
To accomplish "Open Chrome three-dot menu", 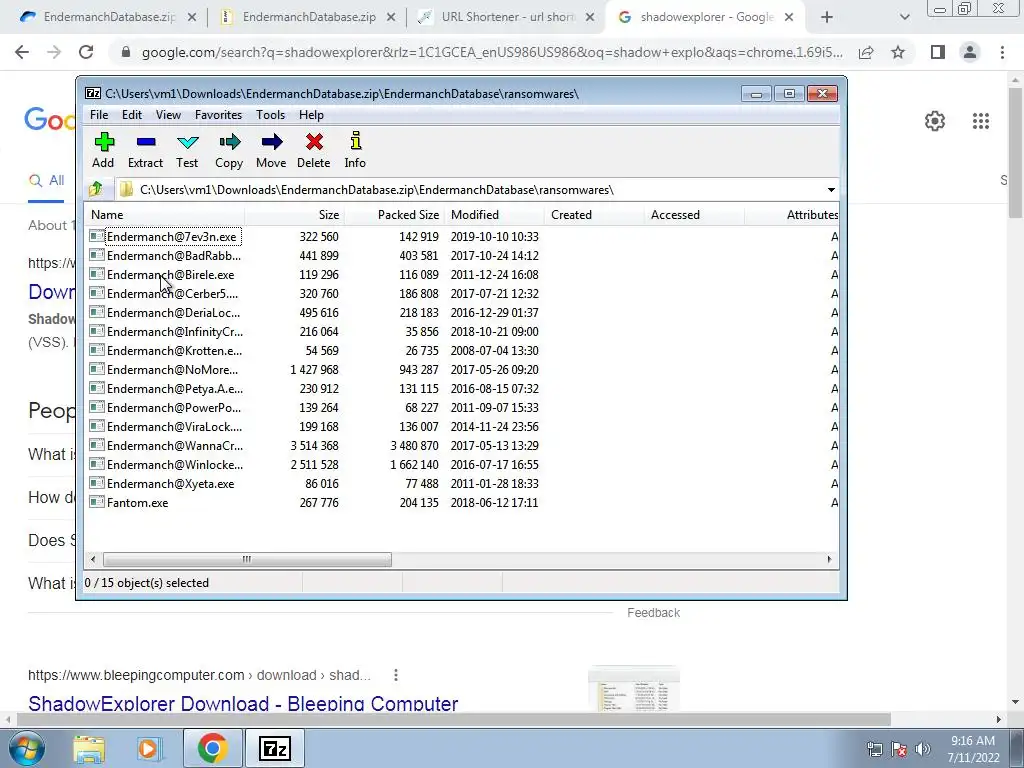I will point(1002,52).
